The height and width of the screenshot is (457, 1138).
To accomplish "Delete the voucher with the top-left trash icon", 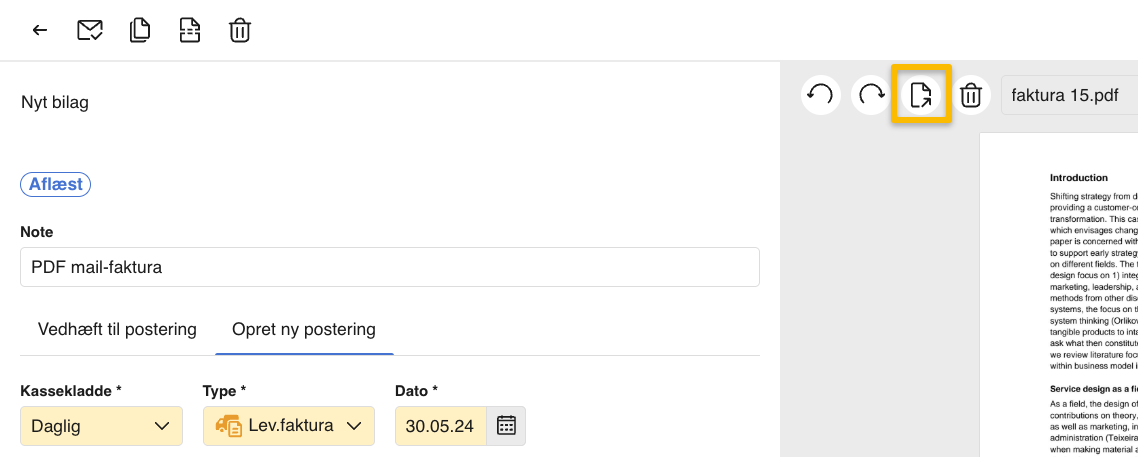I will [239, 30].
